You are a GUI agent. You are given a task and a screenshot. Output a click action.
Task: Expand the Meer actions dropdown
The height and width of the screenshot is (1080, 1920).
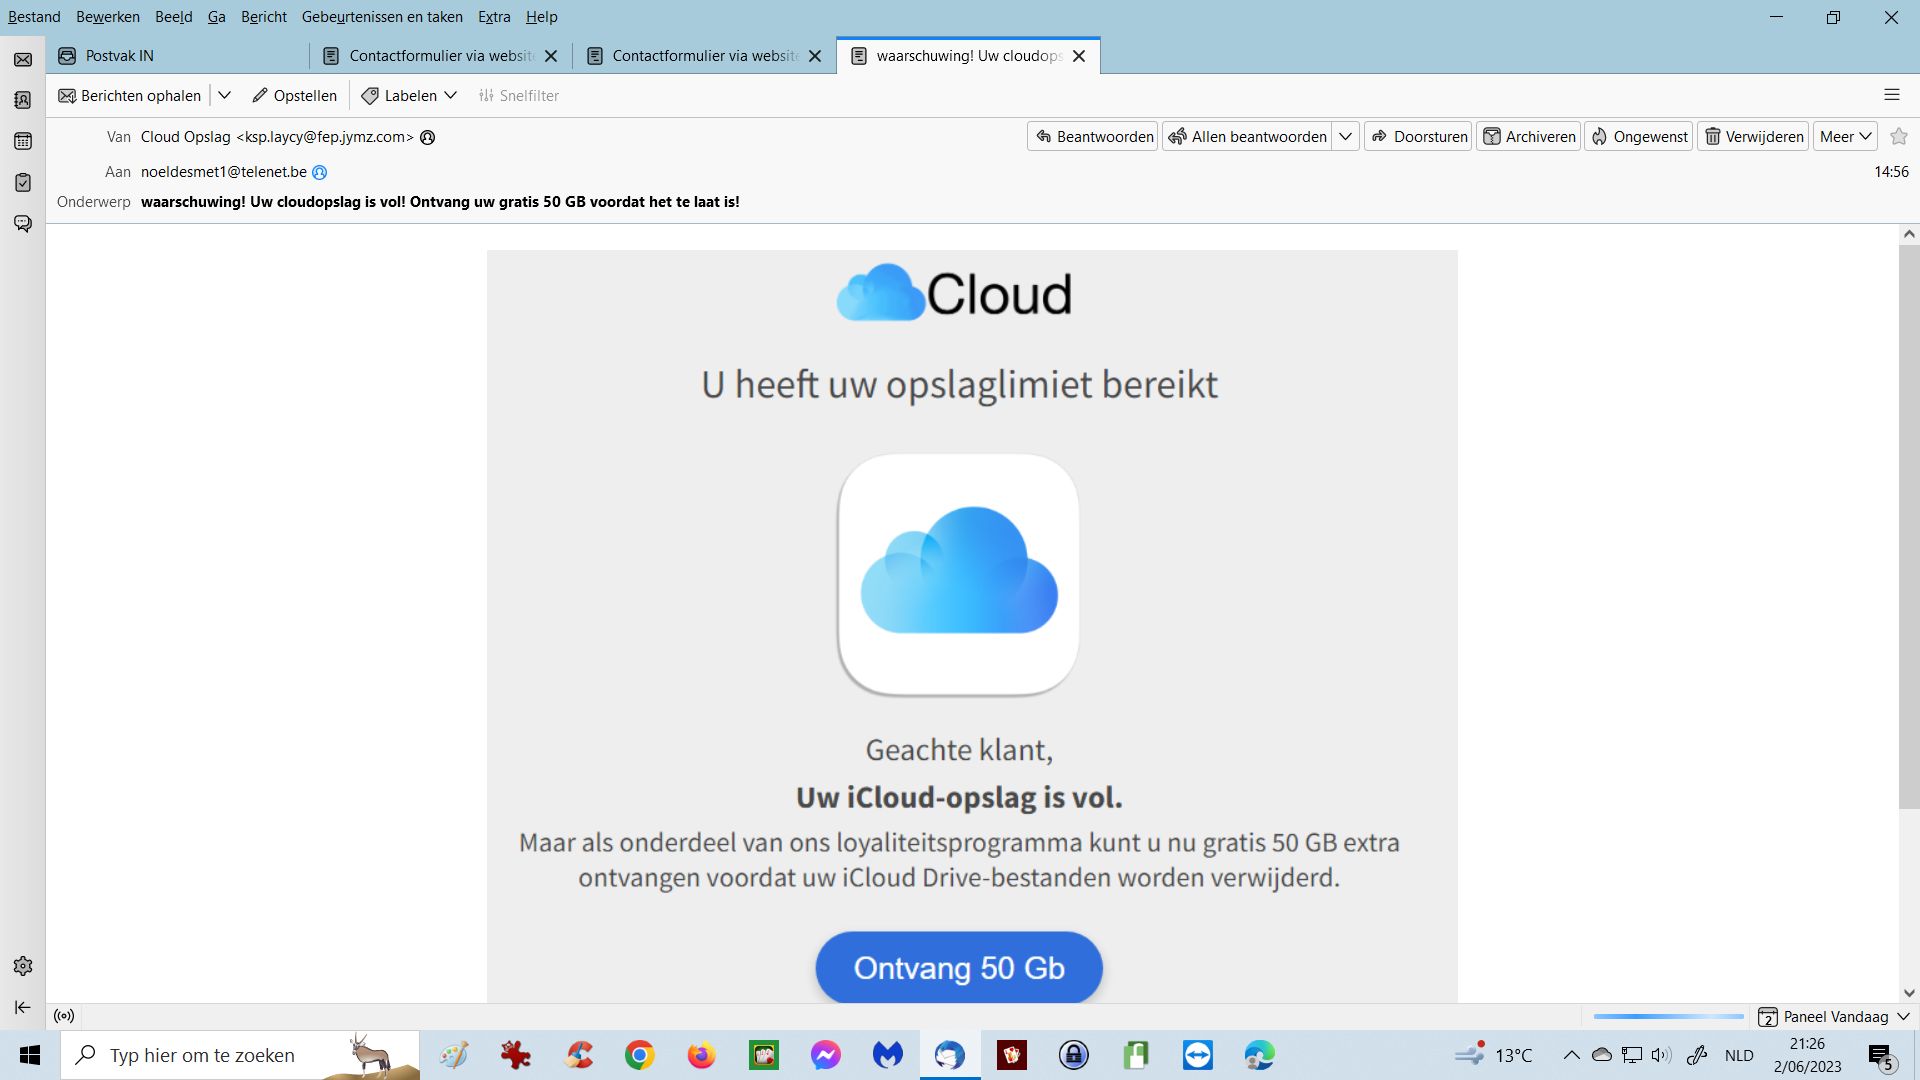click(x=1845, y=136)
